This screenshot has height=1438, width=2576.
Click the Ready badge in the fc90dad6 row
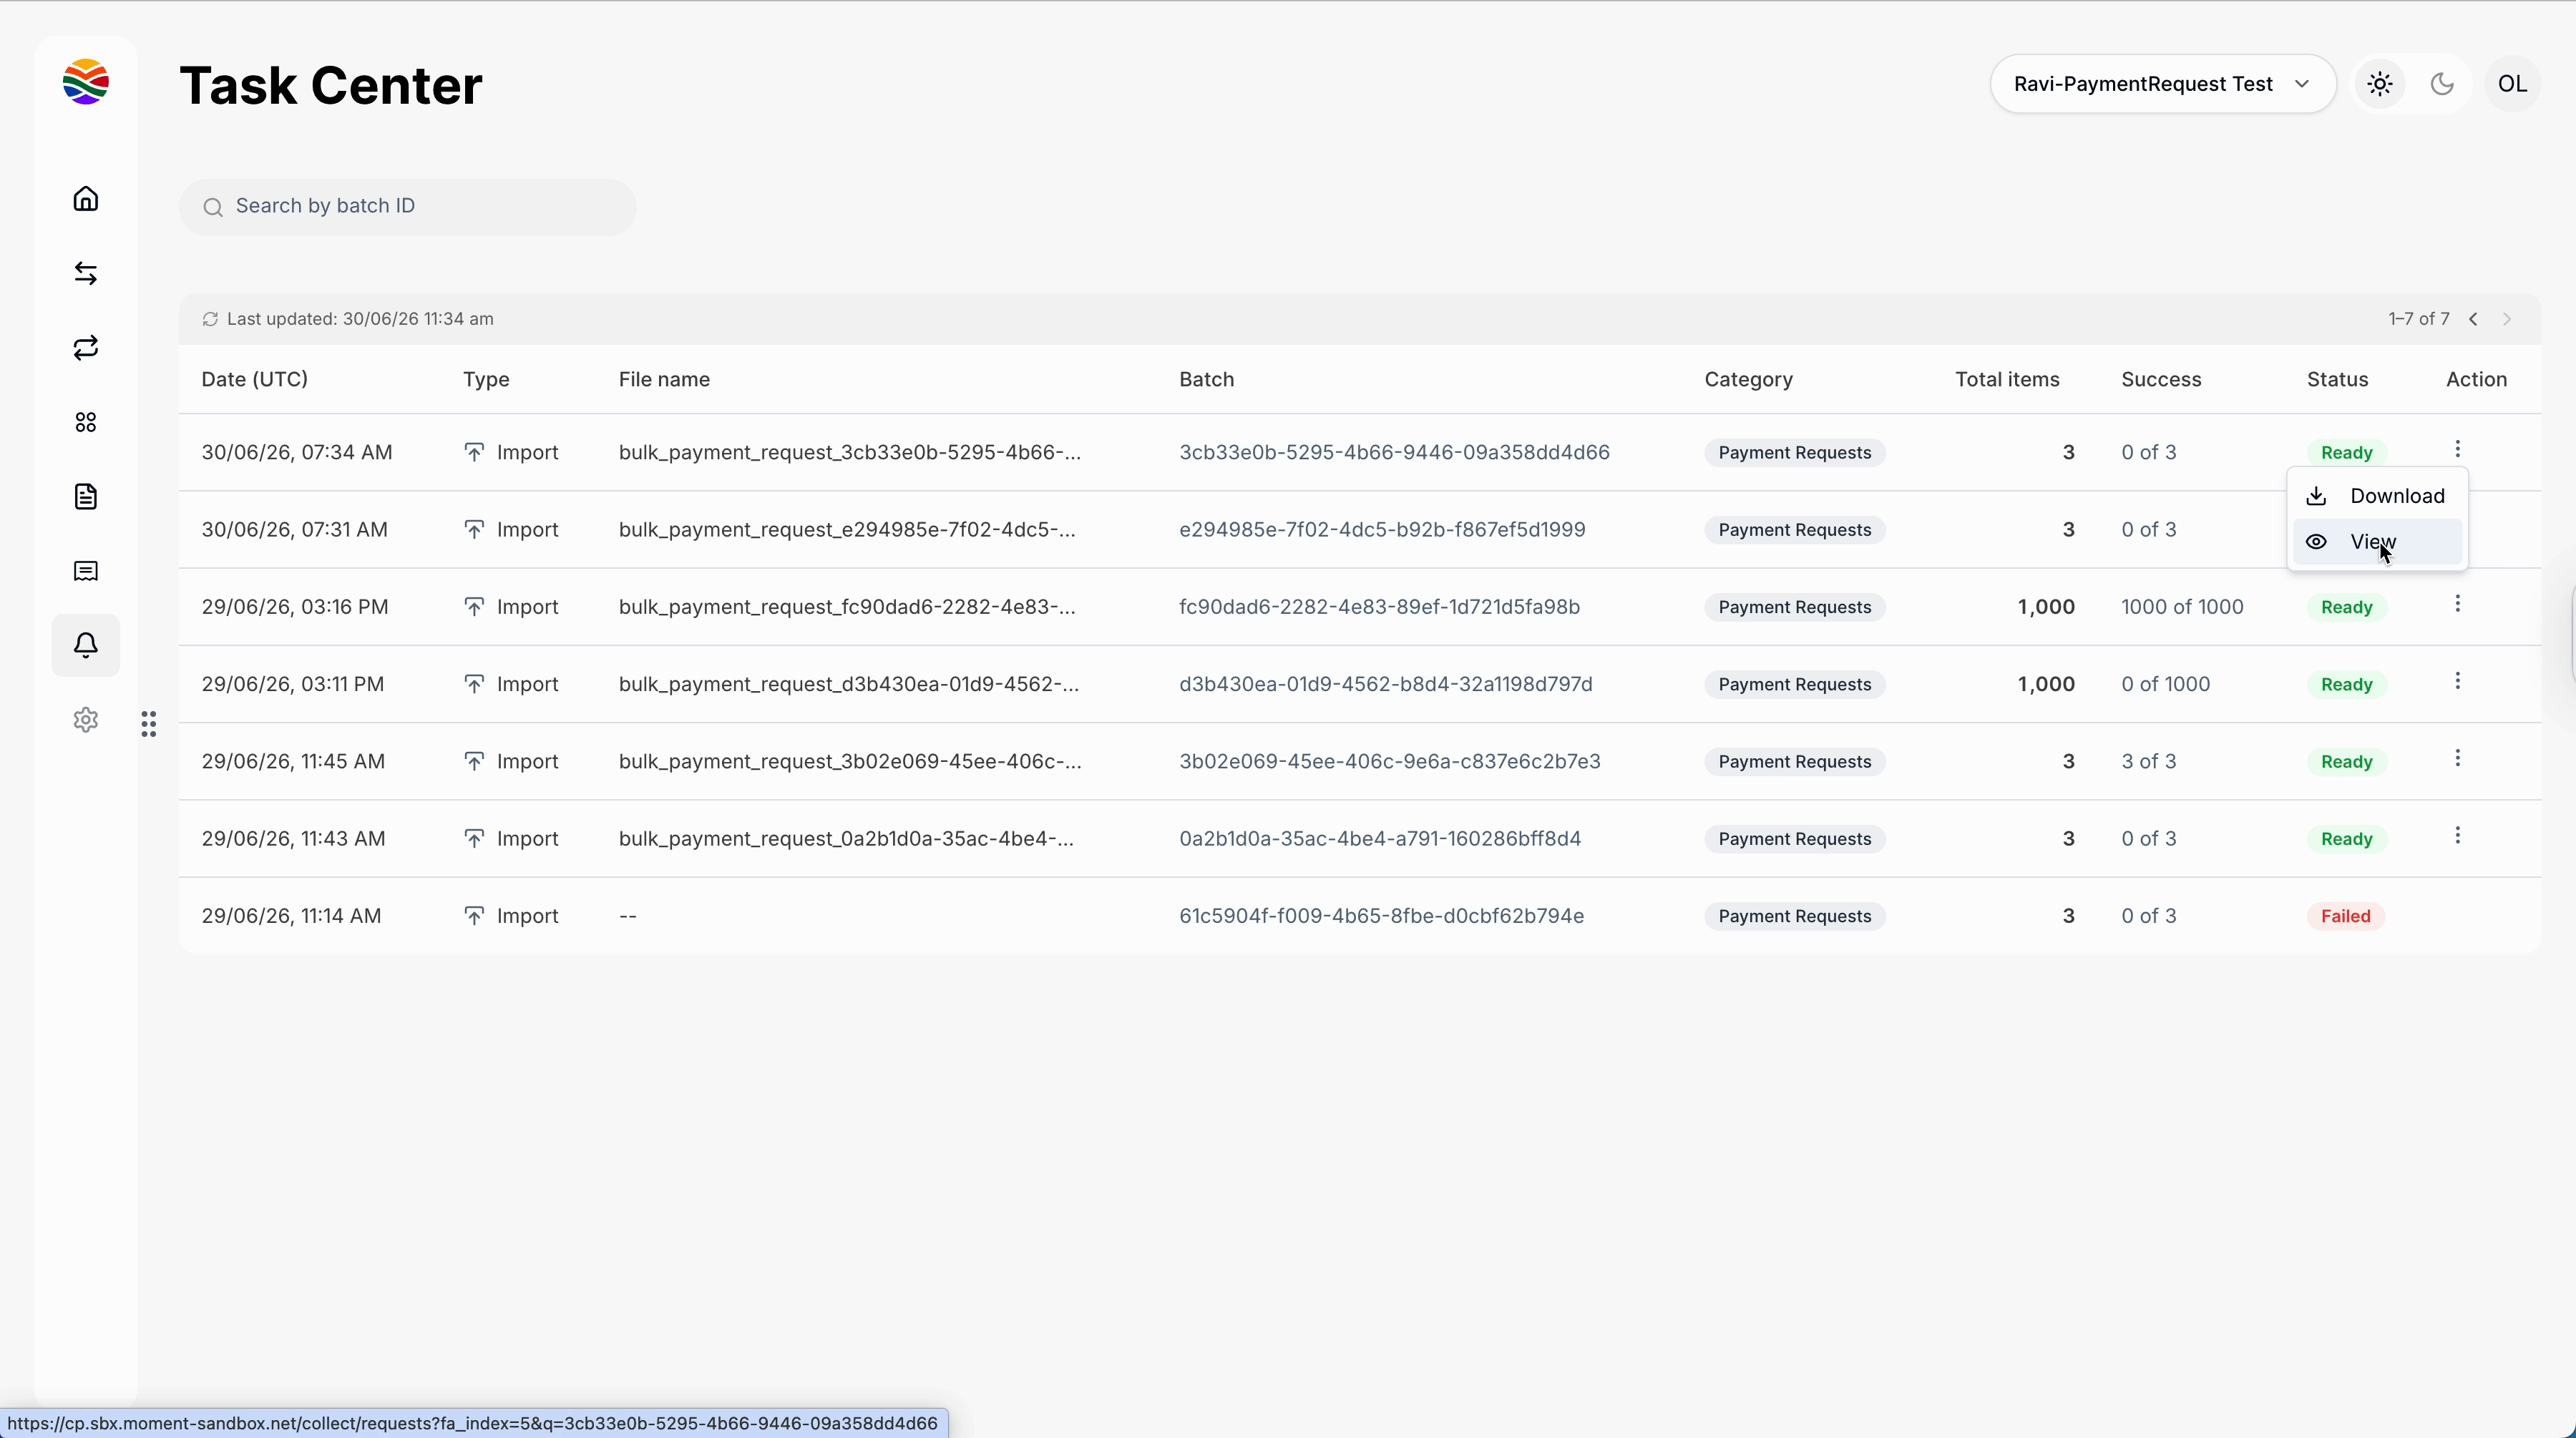click(x=2346, y=607)
